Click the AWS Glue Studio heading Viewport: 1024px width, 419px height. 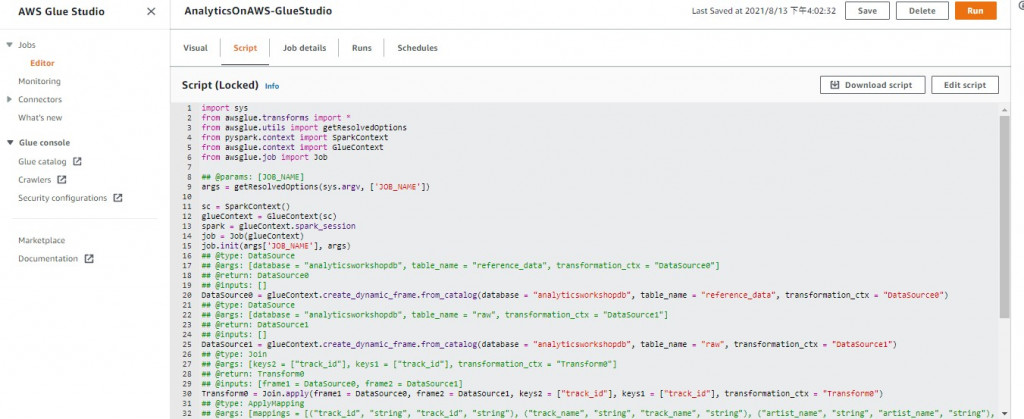click(61, 11)
